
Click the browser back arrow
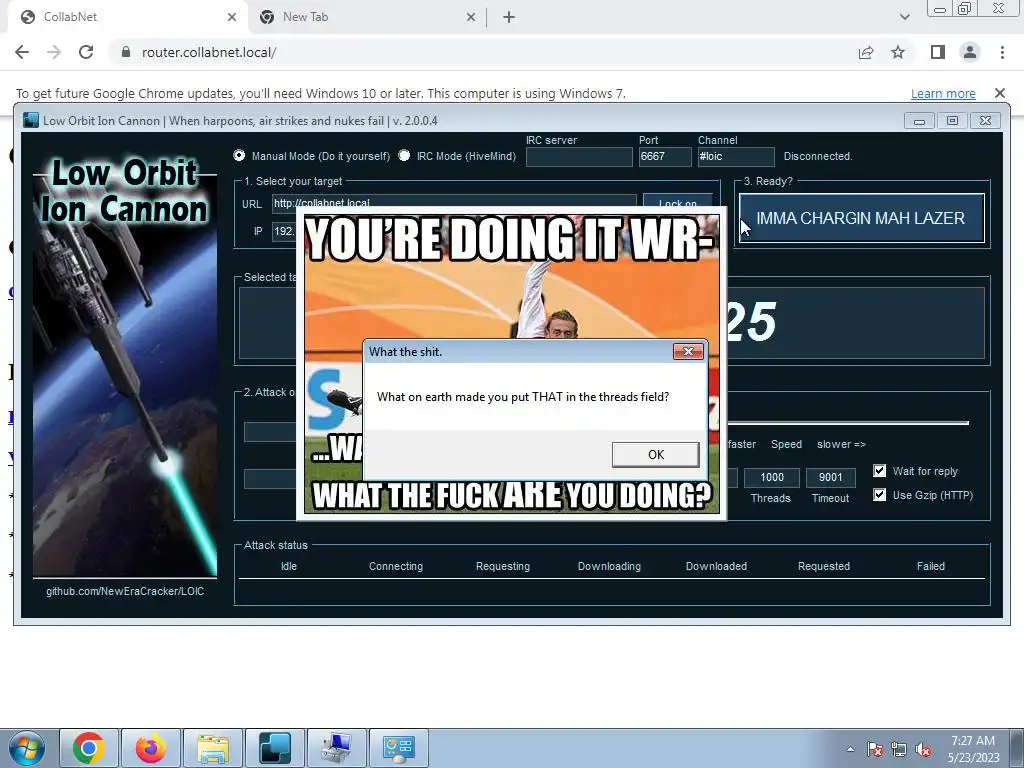(22, 52)
